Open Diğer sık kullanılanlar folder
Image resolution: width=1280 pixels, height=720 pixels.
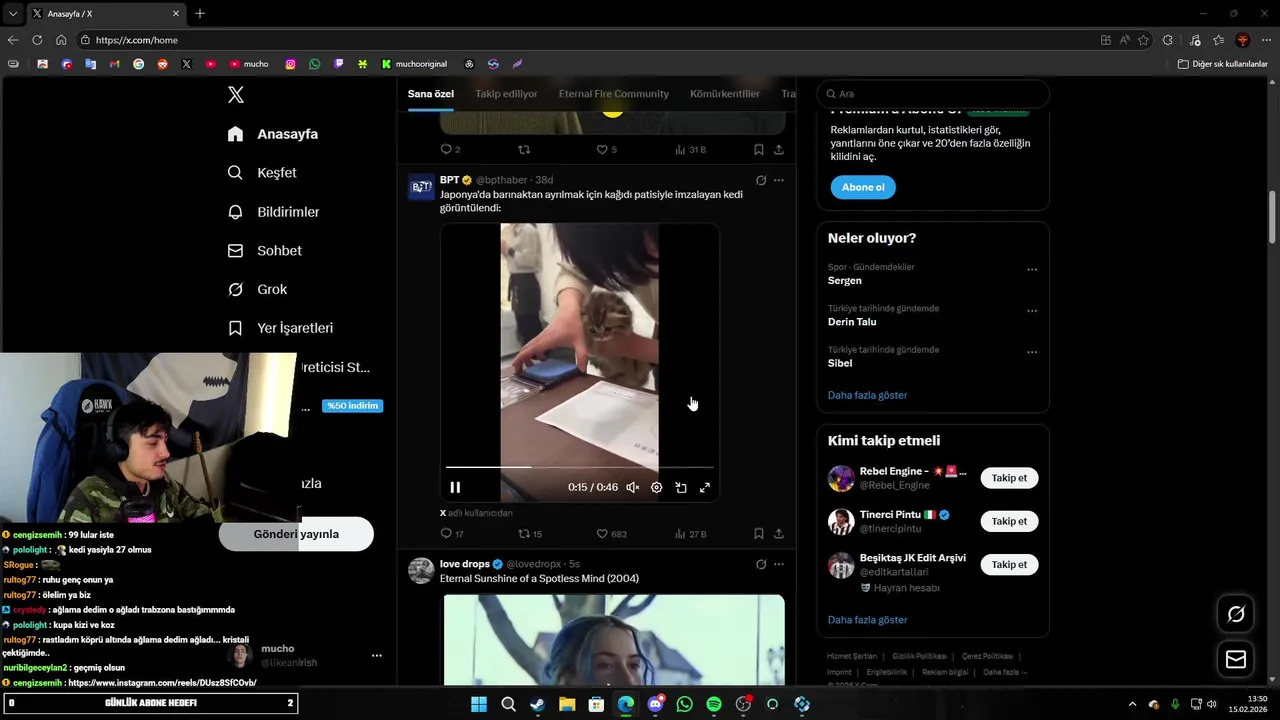(x=1223, y=64)
